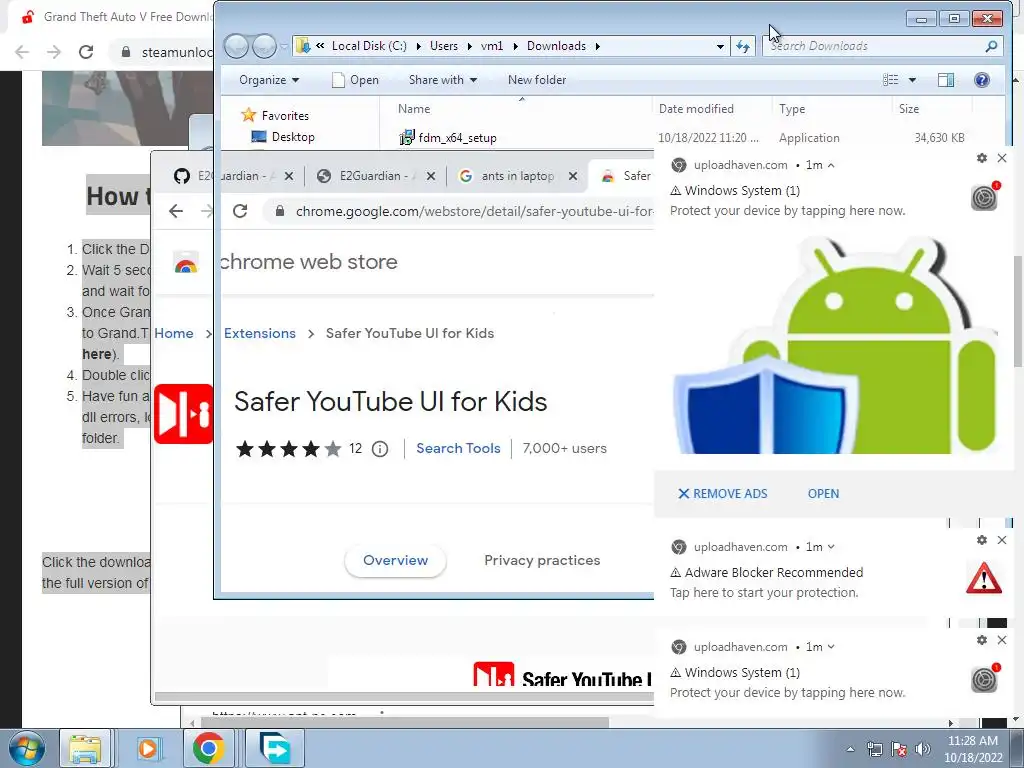Open Action Center flag tray icon
This screenshot has width=1024, height=768.
(899, 749)
